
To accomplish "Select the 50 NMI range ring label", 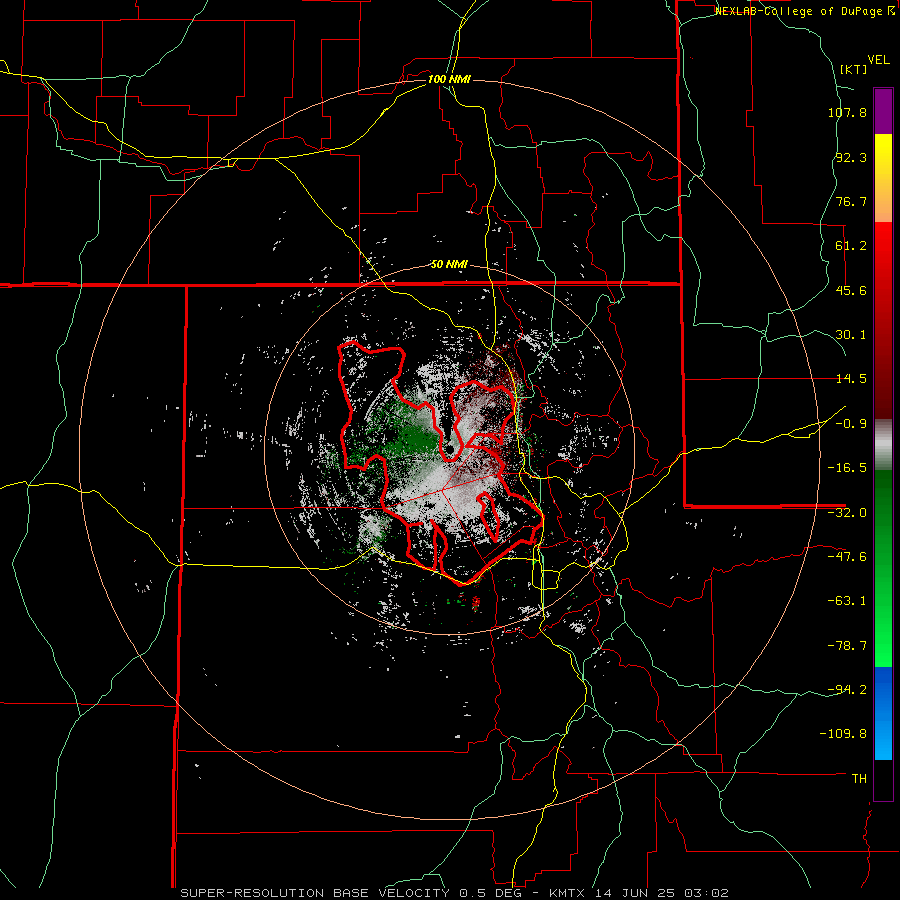I will (449, 264).
